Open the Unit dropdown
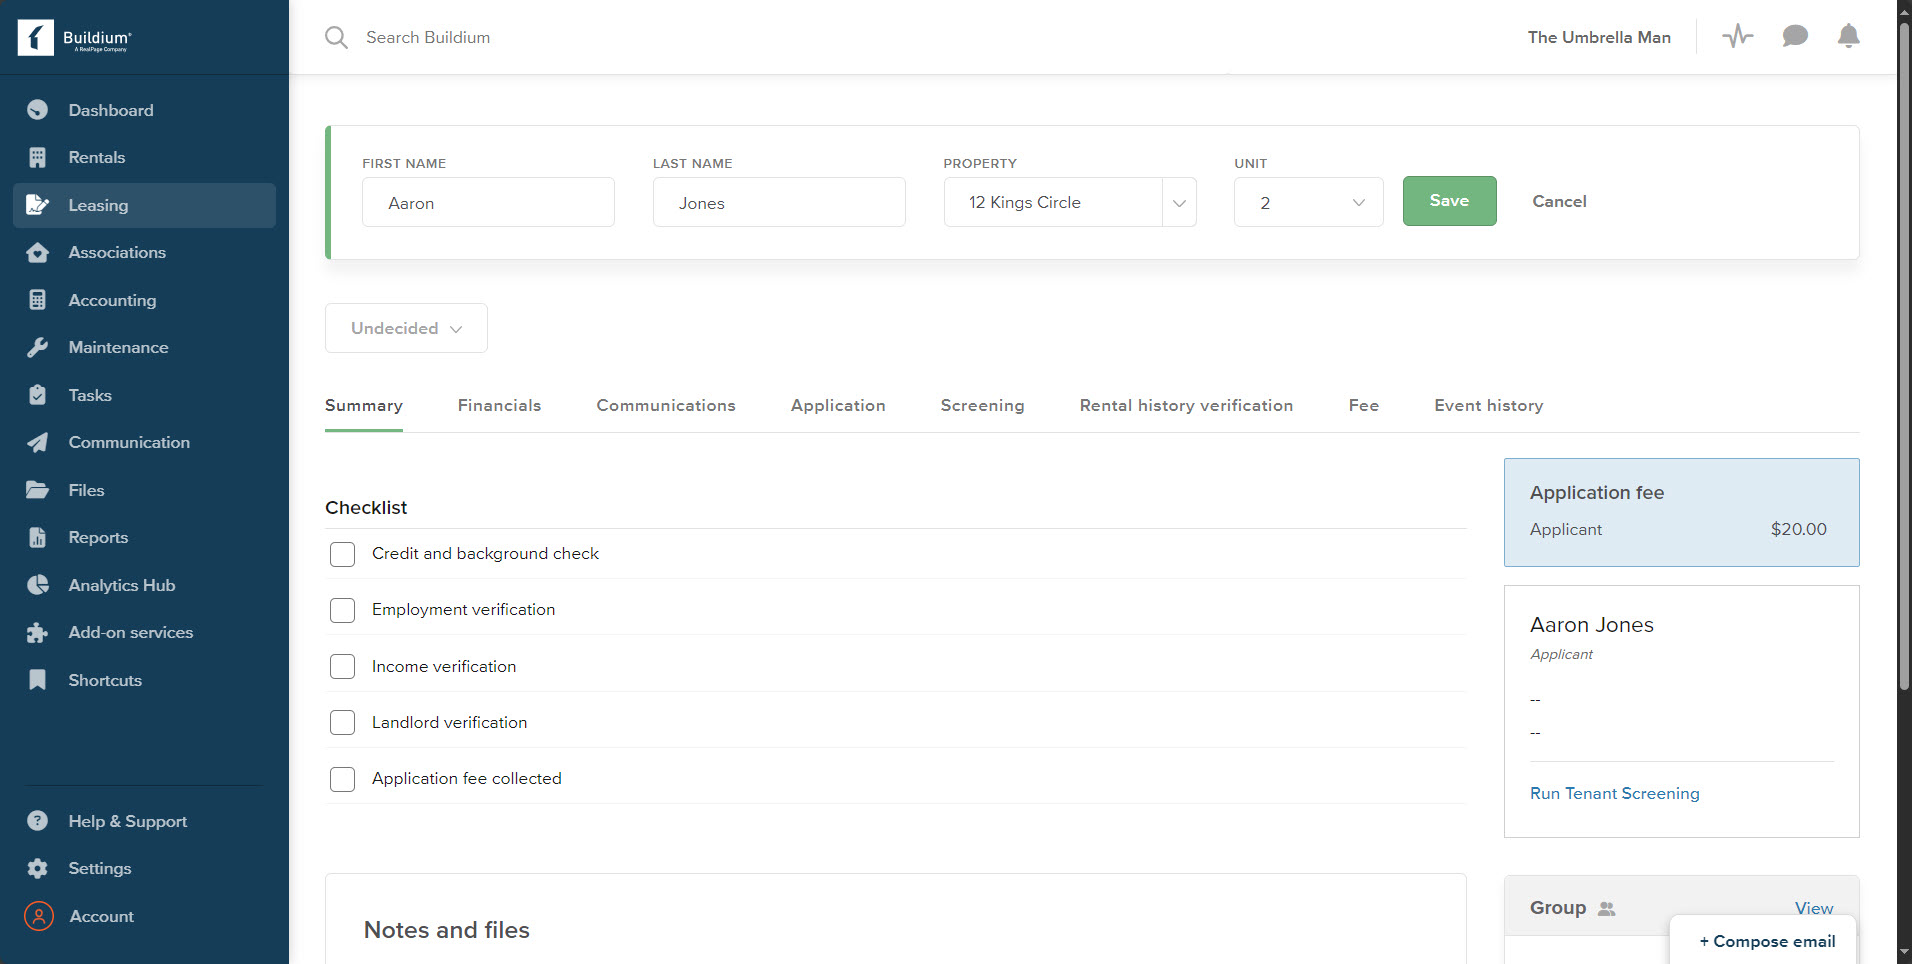1912x964 pixels. point(1308,202)
